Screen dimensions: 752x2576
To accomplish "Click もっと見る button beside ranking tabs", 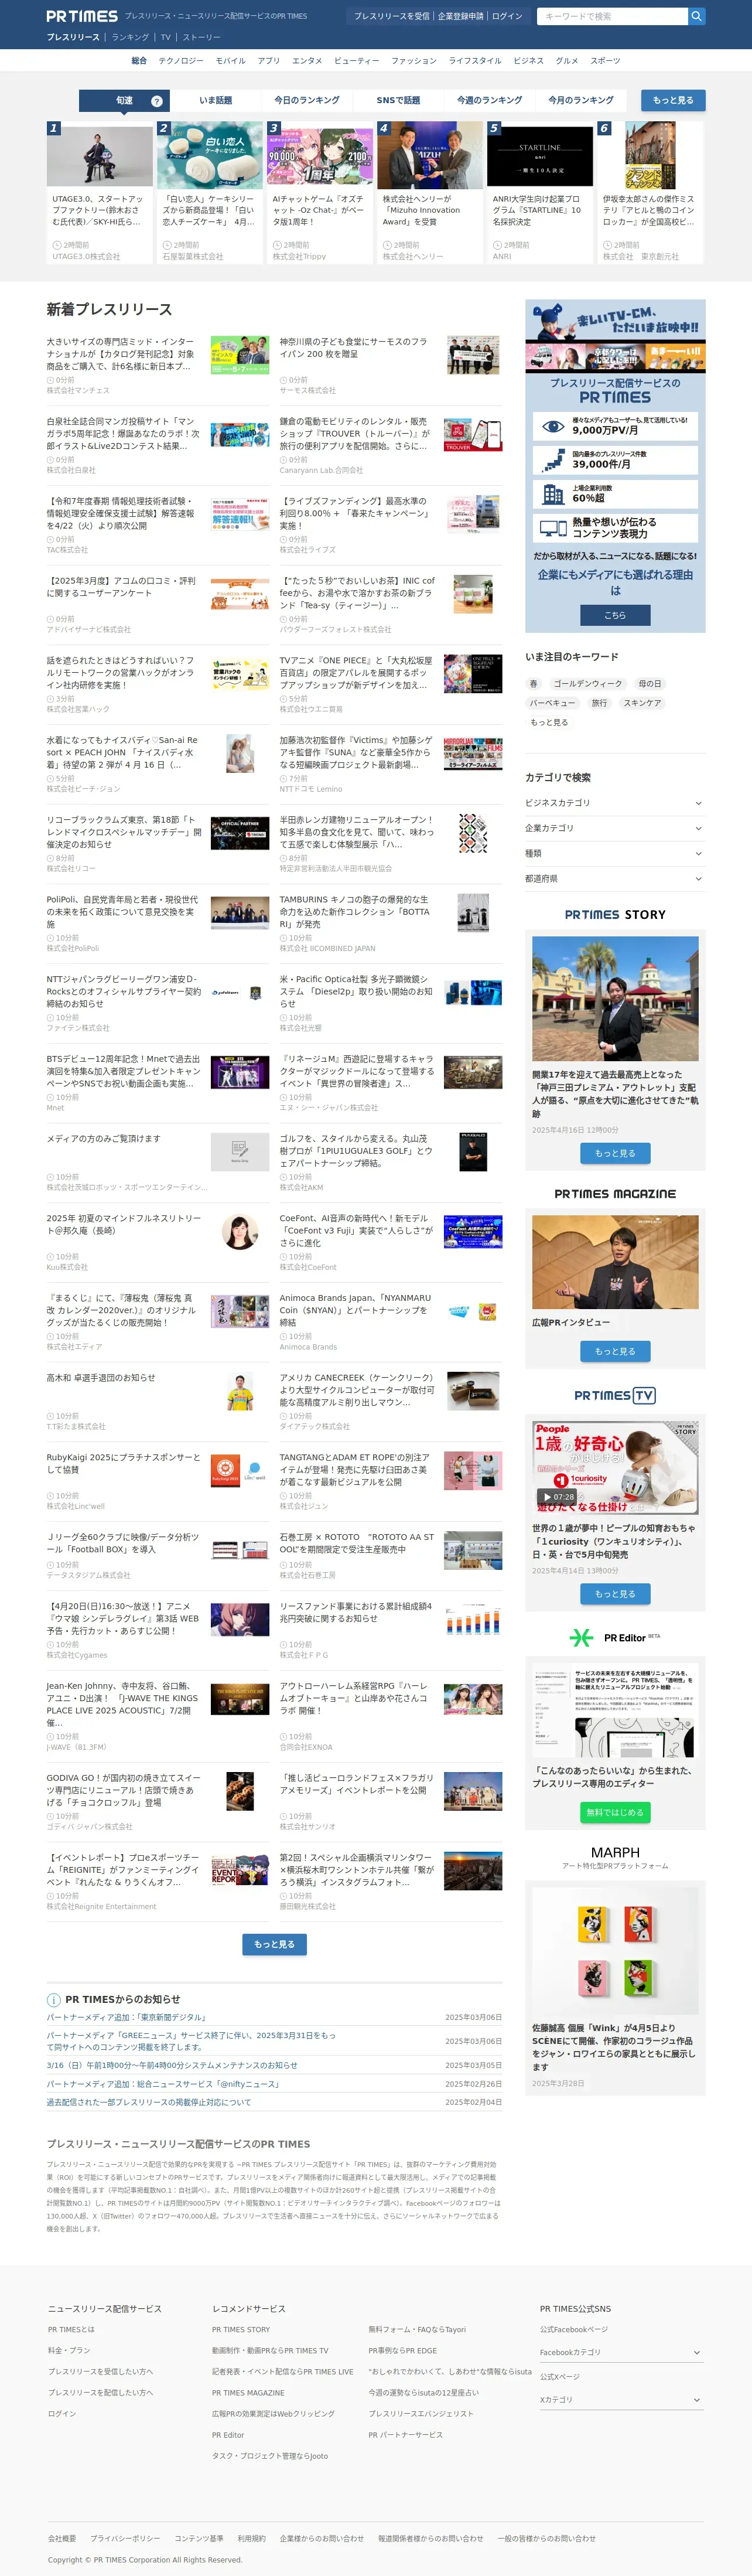I will [x=673, y=100].
